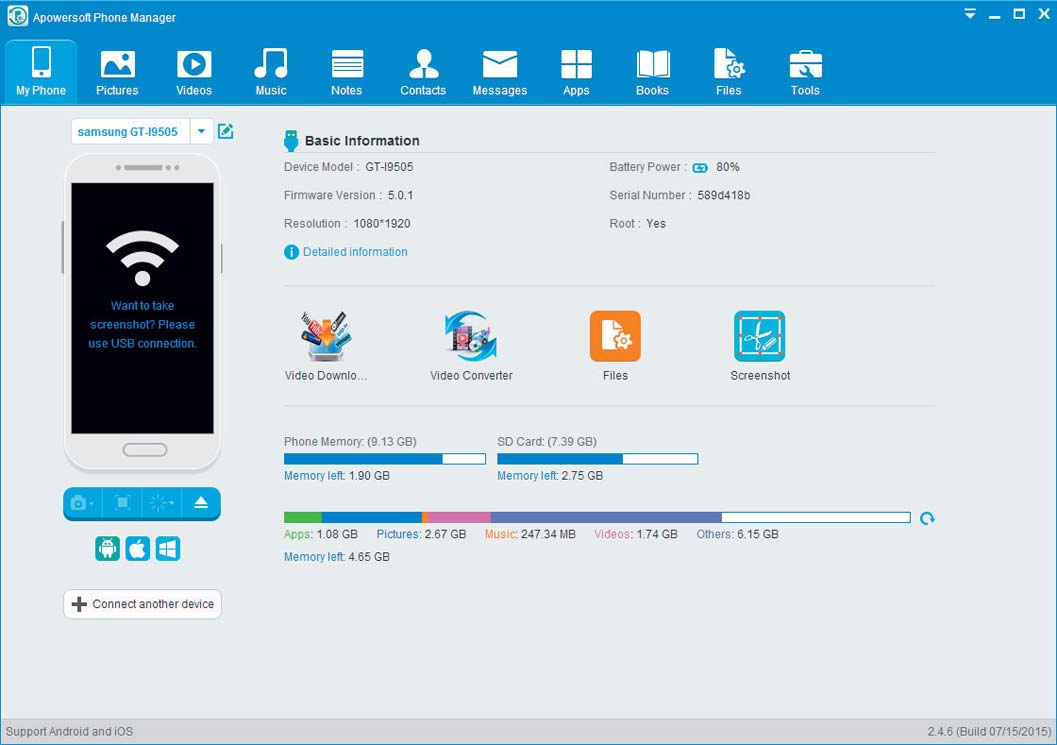Click Memory left 1.90 GB text
1057x745 pixels.
[x=336, y=476]
